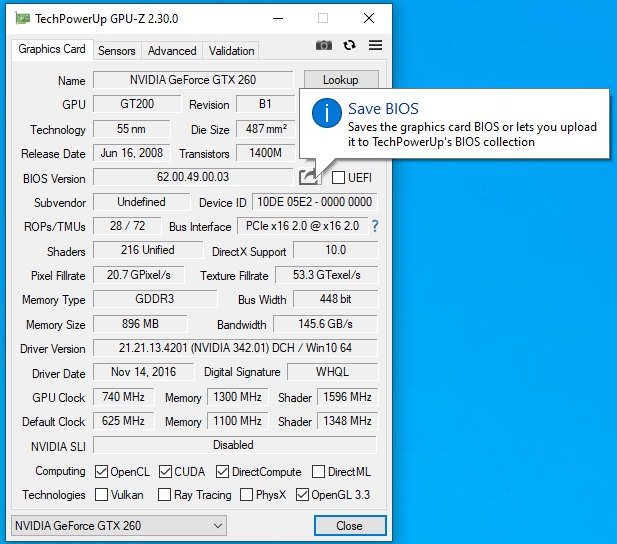Click the Subvendor value Undefined
The width and height of the screenshot is (617, 544).
click(x=141, y=202)
